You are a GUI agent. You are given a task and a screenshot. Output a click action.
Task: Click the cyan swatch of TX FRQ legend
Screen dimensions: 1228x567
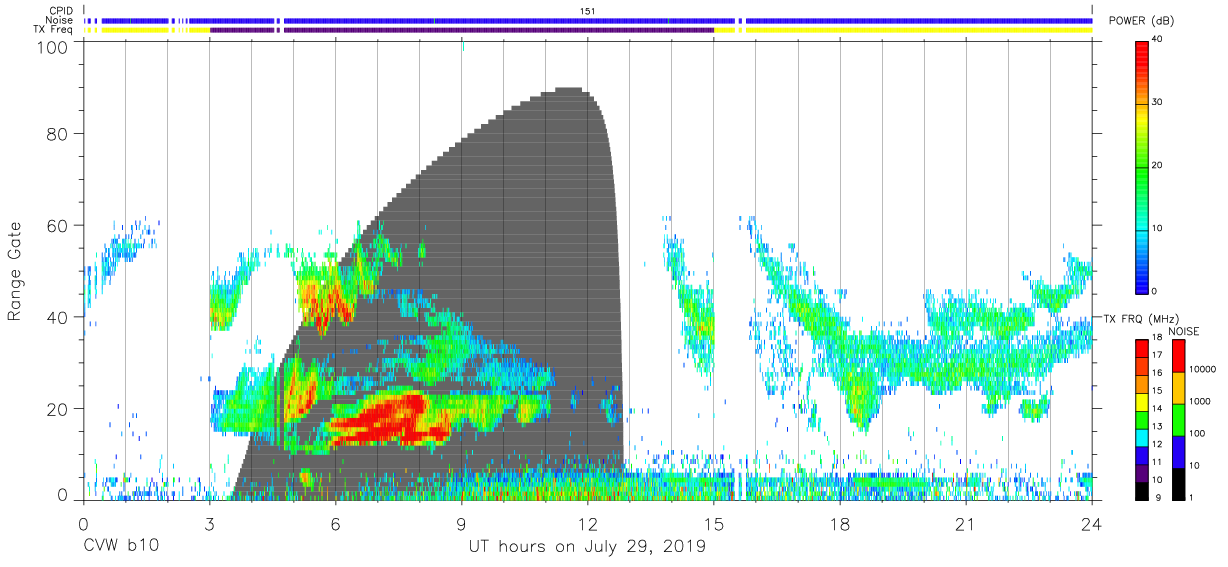tap(1141, 438)
